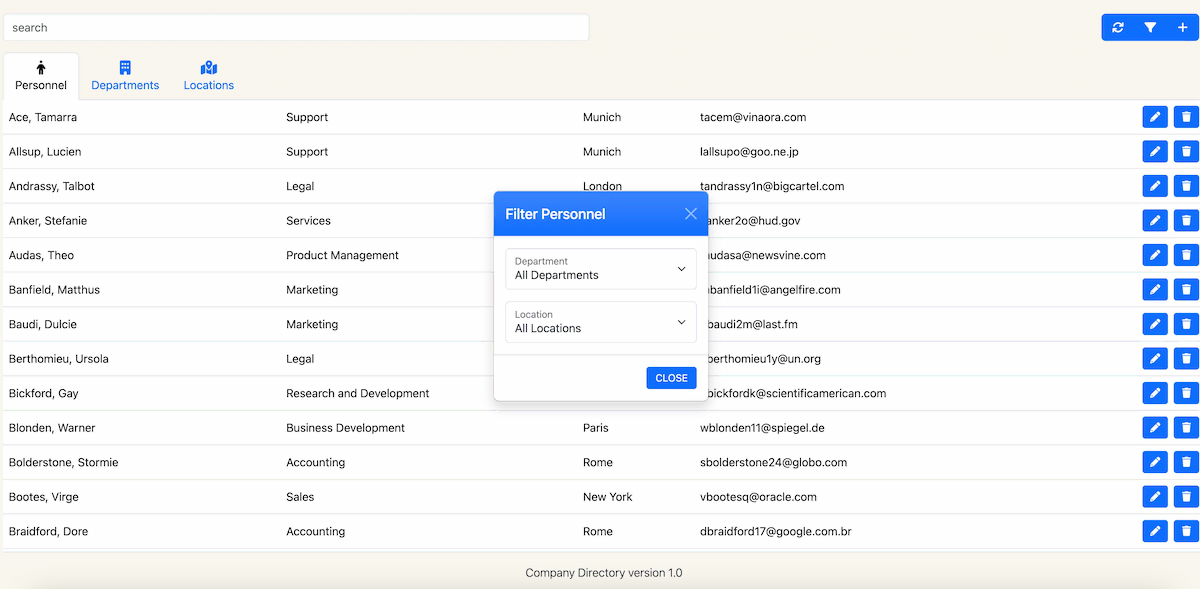The width and height of the screenshot is (1200, 589).
Task: Click the refresh icon in top toolbar
Action: click(x=1118, y=28)
